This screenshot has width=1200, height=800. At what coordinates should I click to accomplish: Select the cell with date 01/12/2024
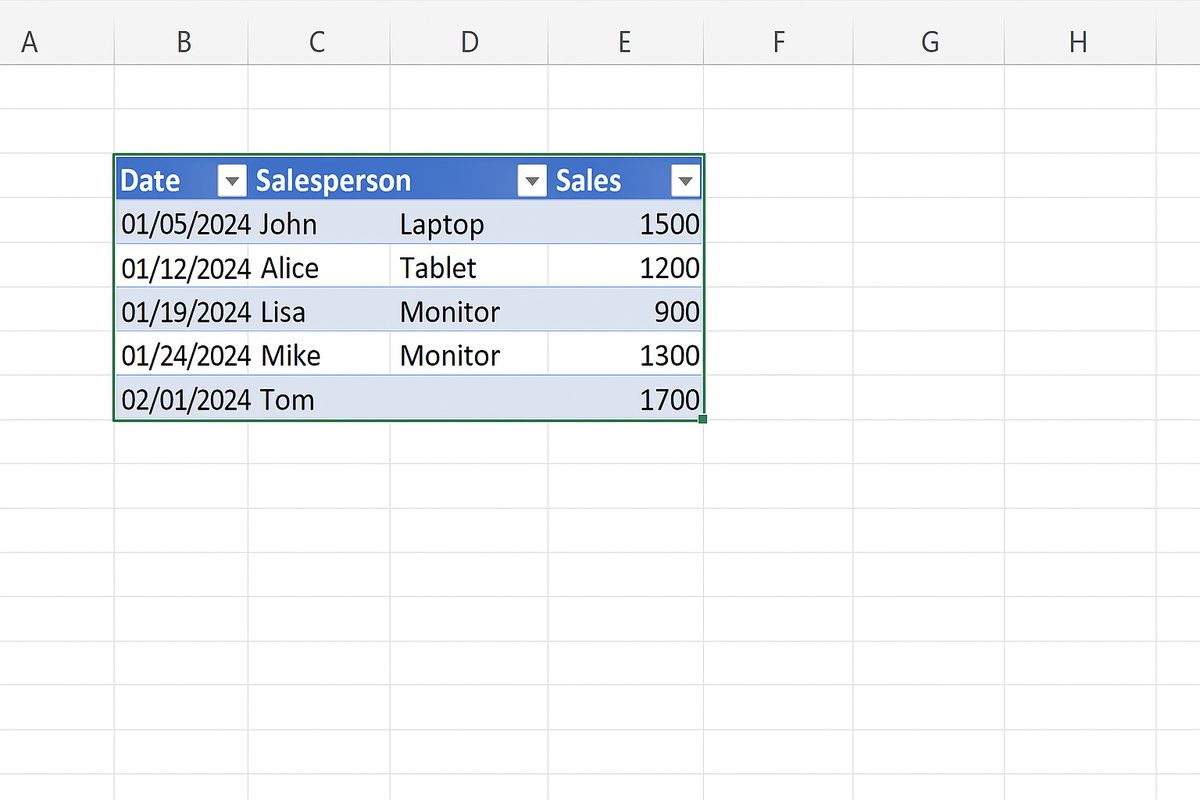click(182, 267)
